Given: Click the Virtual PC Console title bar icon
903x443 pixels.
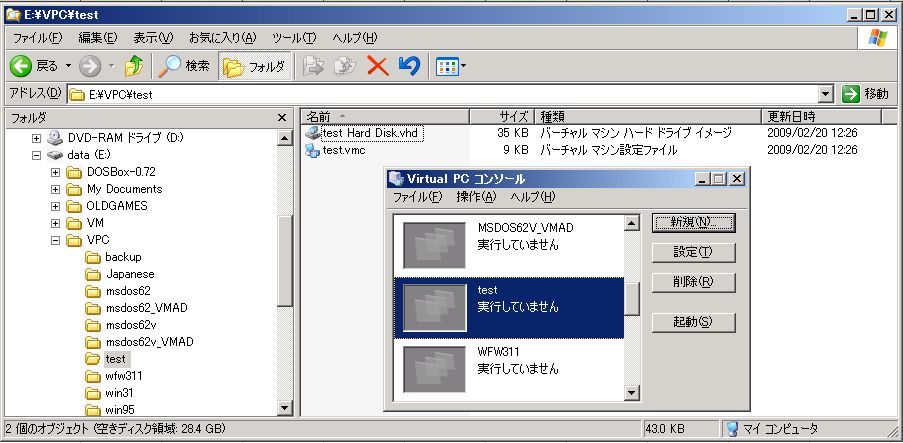Looking at the screenshot, I should coord(396,179).
